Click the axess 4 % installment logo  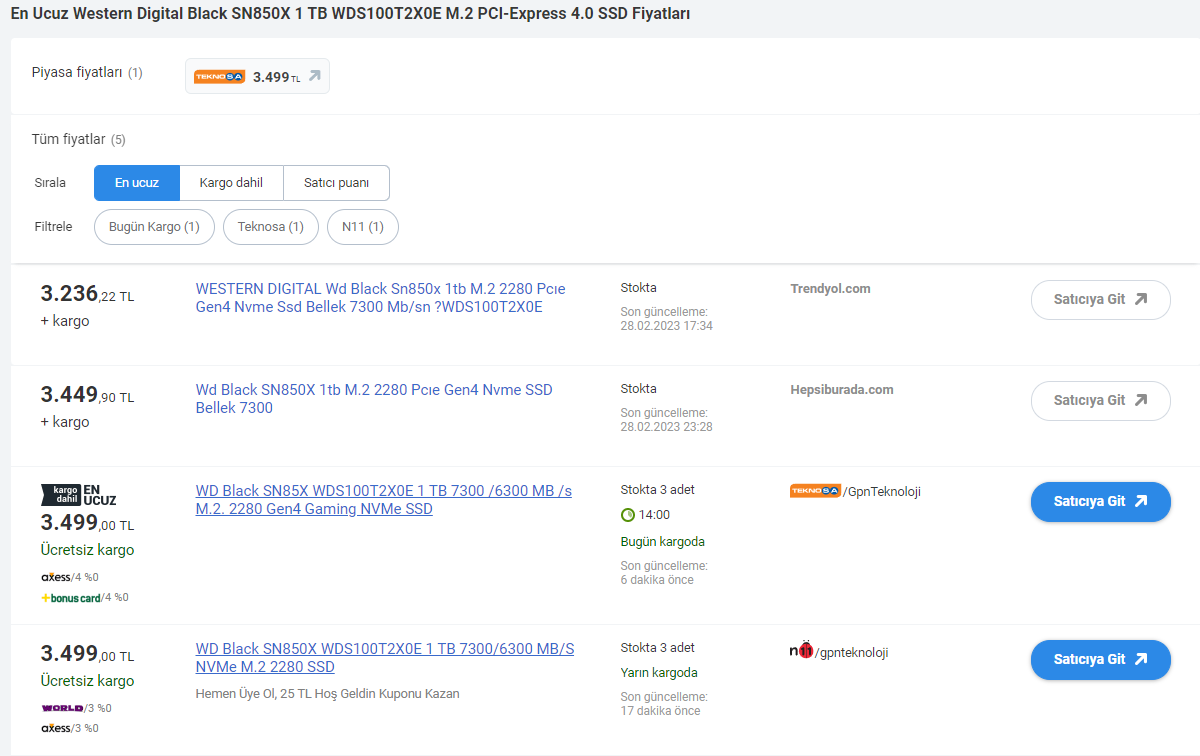click(56, 577)
